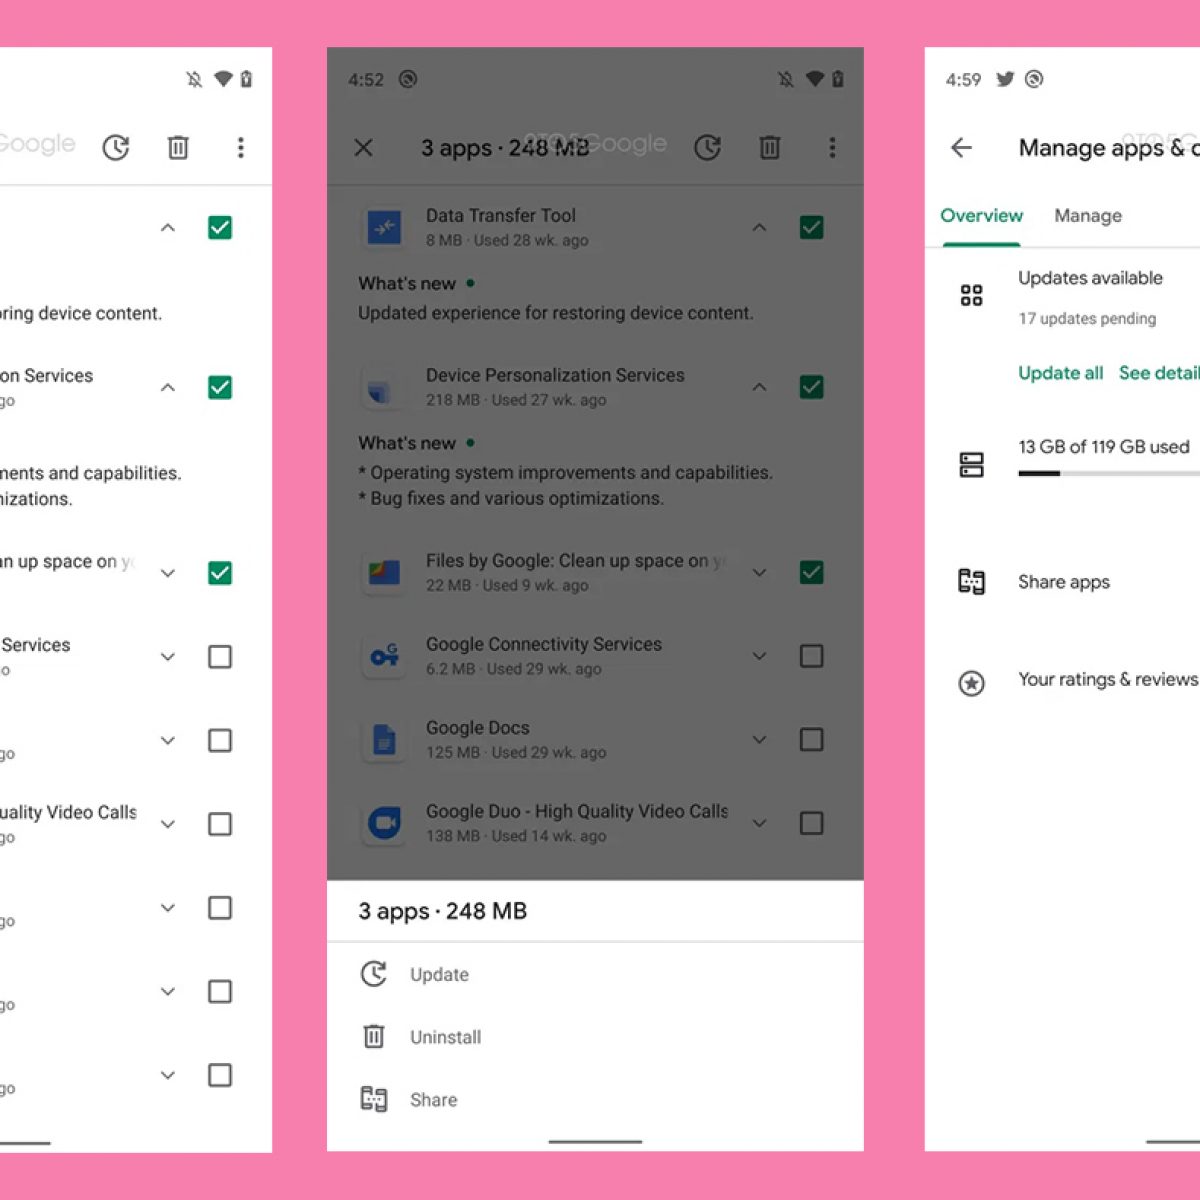Tap the Share apps icon on right phone
1200x1200 pixels.
pos(971,581)
